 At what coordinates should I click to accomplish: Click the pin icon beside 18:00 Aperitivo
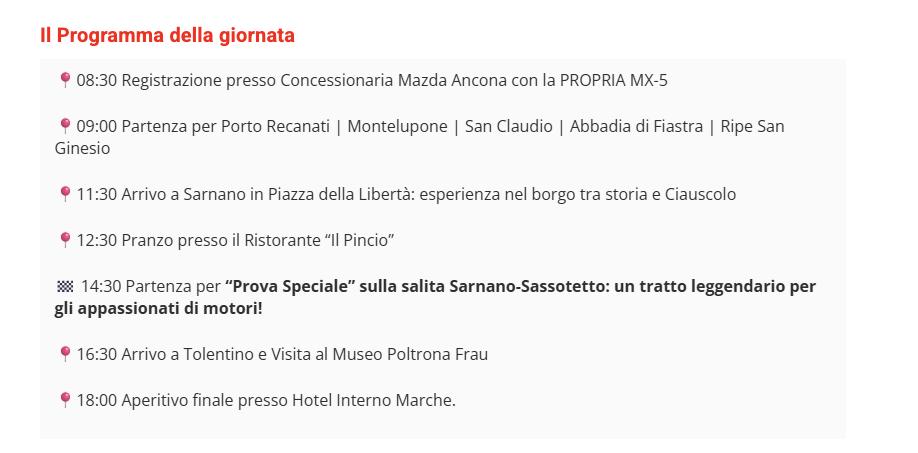tap(65, 400)
